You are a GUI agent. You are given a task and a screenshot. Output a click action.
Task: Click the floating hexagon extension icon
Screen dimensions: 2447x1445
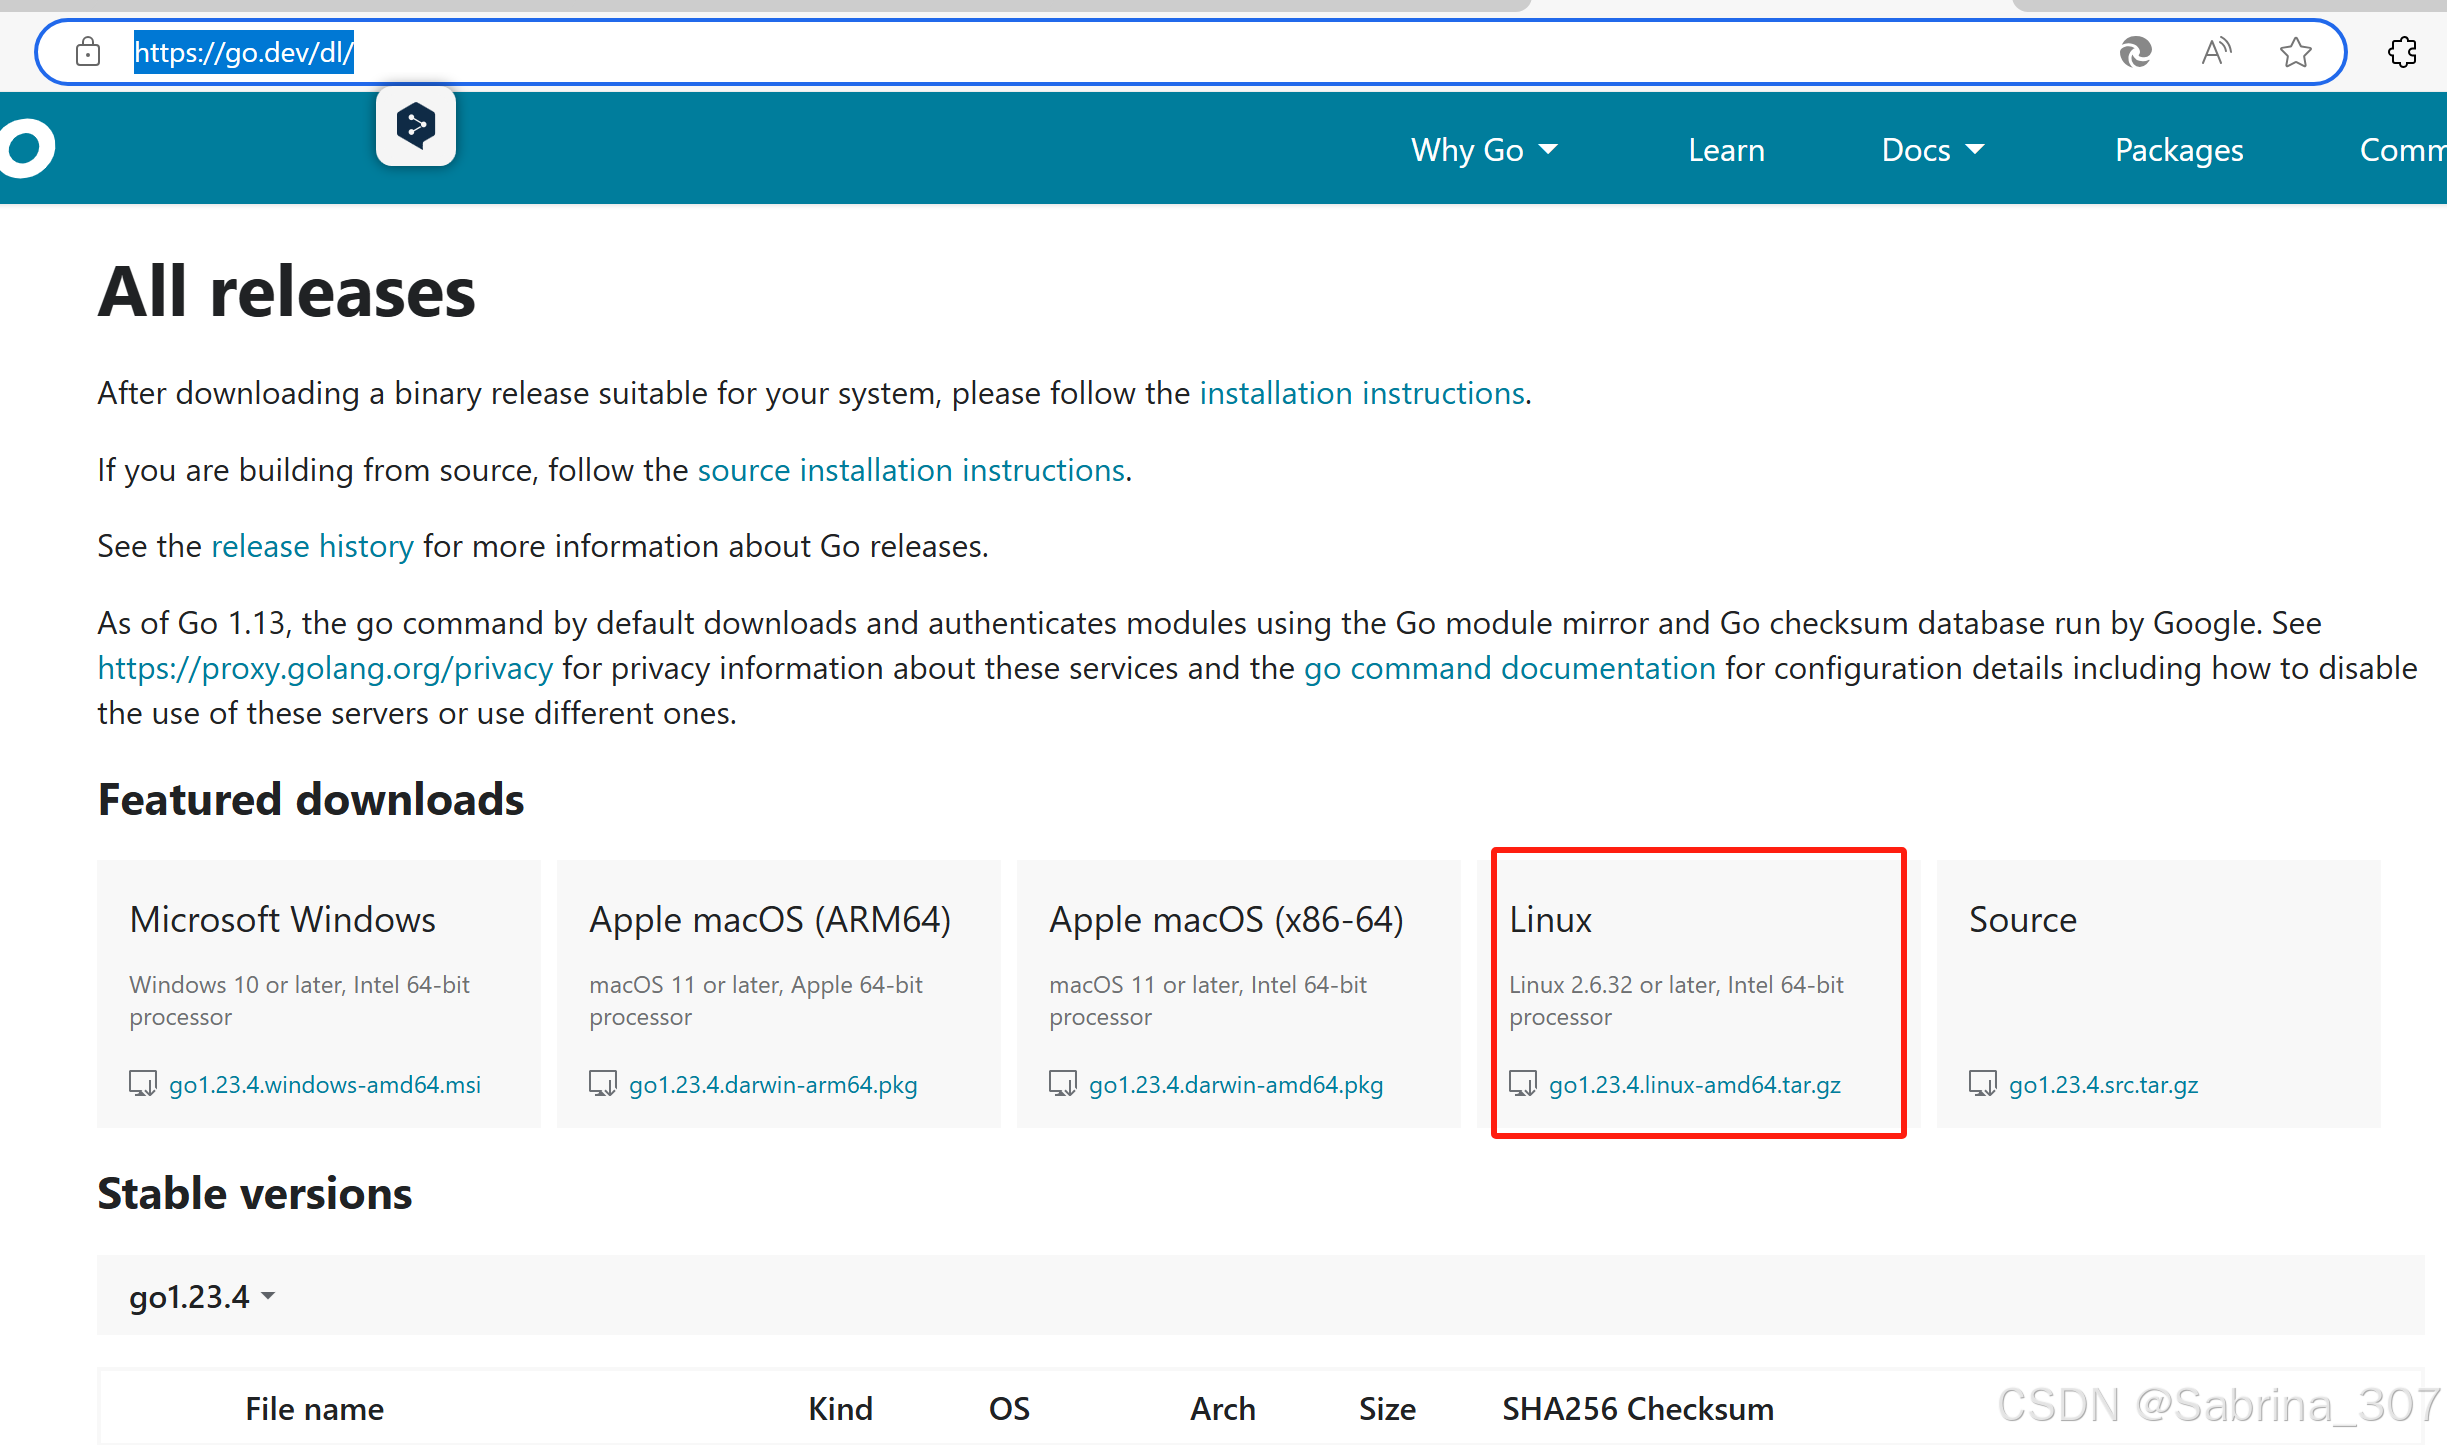[x=416, y=126]
